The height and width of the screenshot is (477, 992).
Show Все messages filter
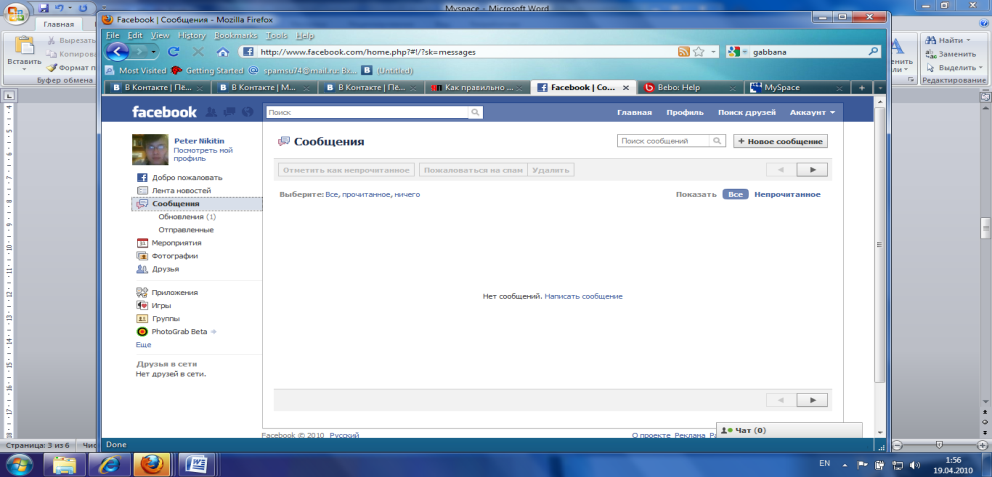coord(735,194)
